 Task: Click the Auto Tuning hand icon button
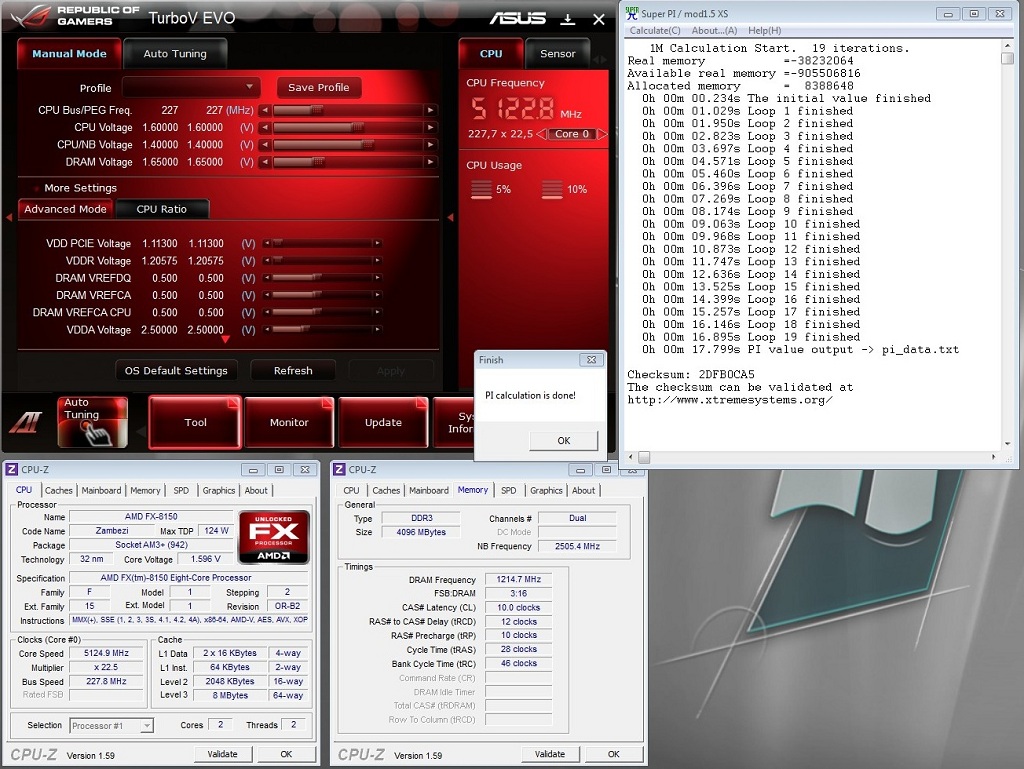tap(93, 422)
